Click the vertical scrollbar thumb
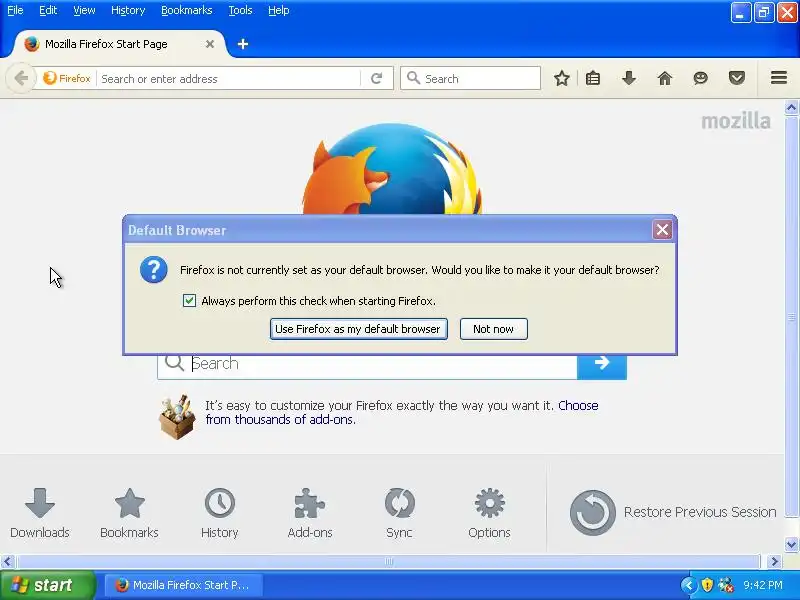 (x=791, y=317)
